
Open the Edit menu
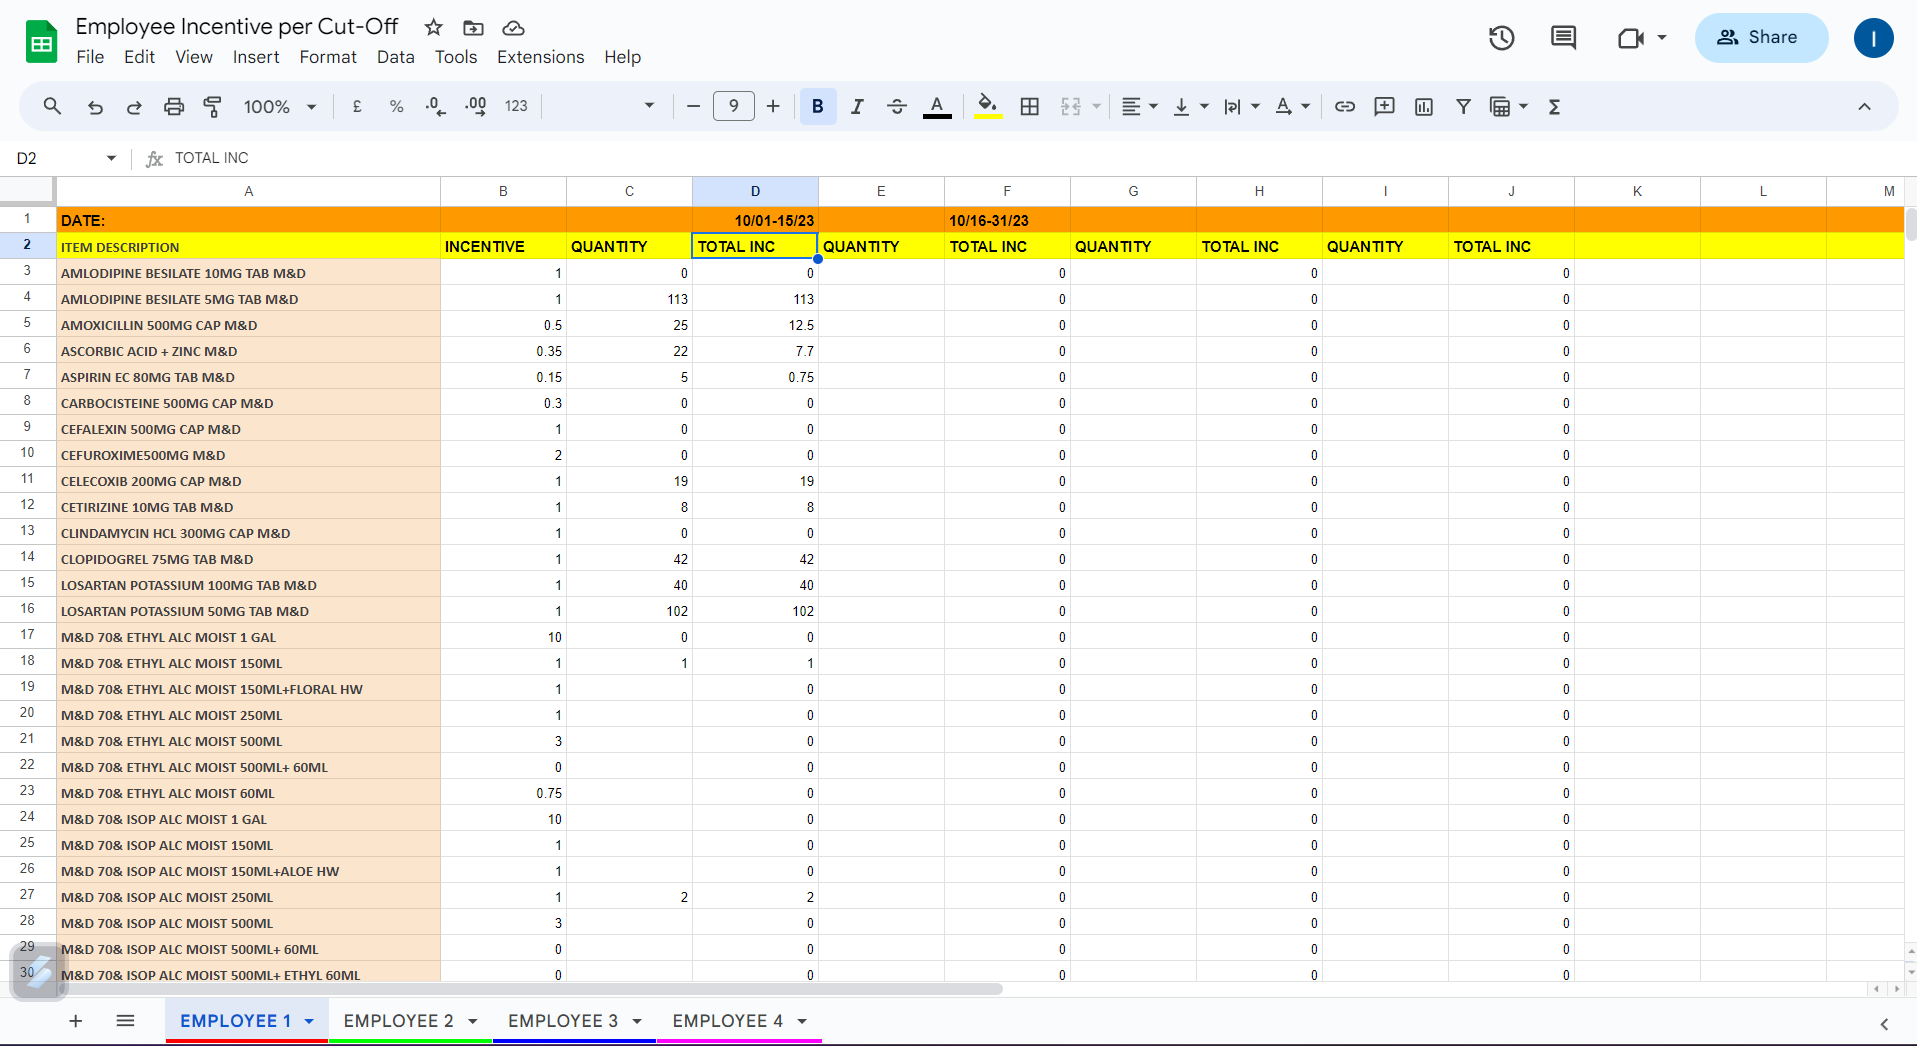coord(139,57)
